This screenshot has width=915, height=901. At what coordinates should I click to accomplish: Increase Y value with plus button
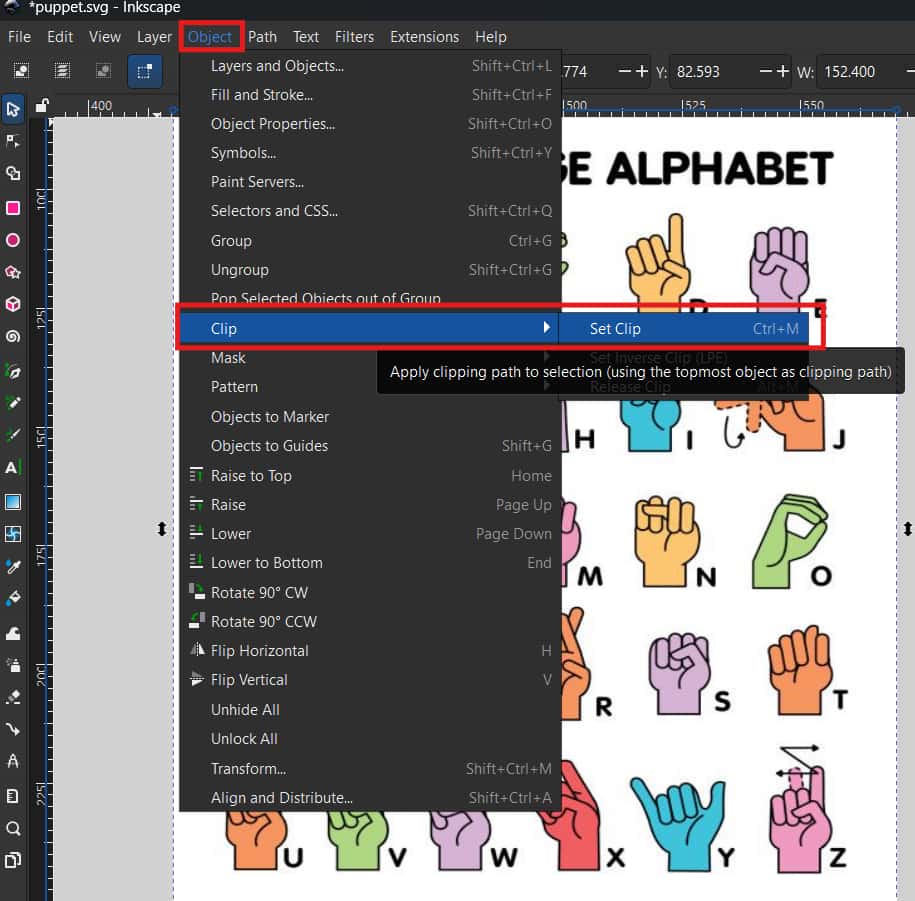point(782,71)
